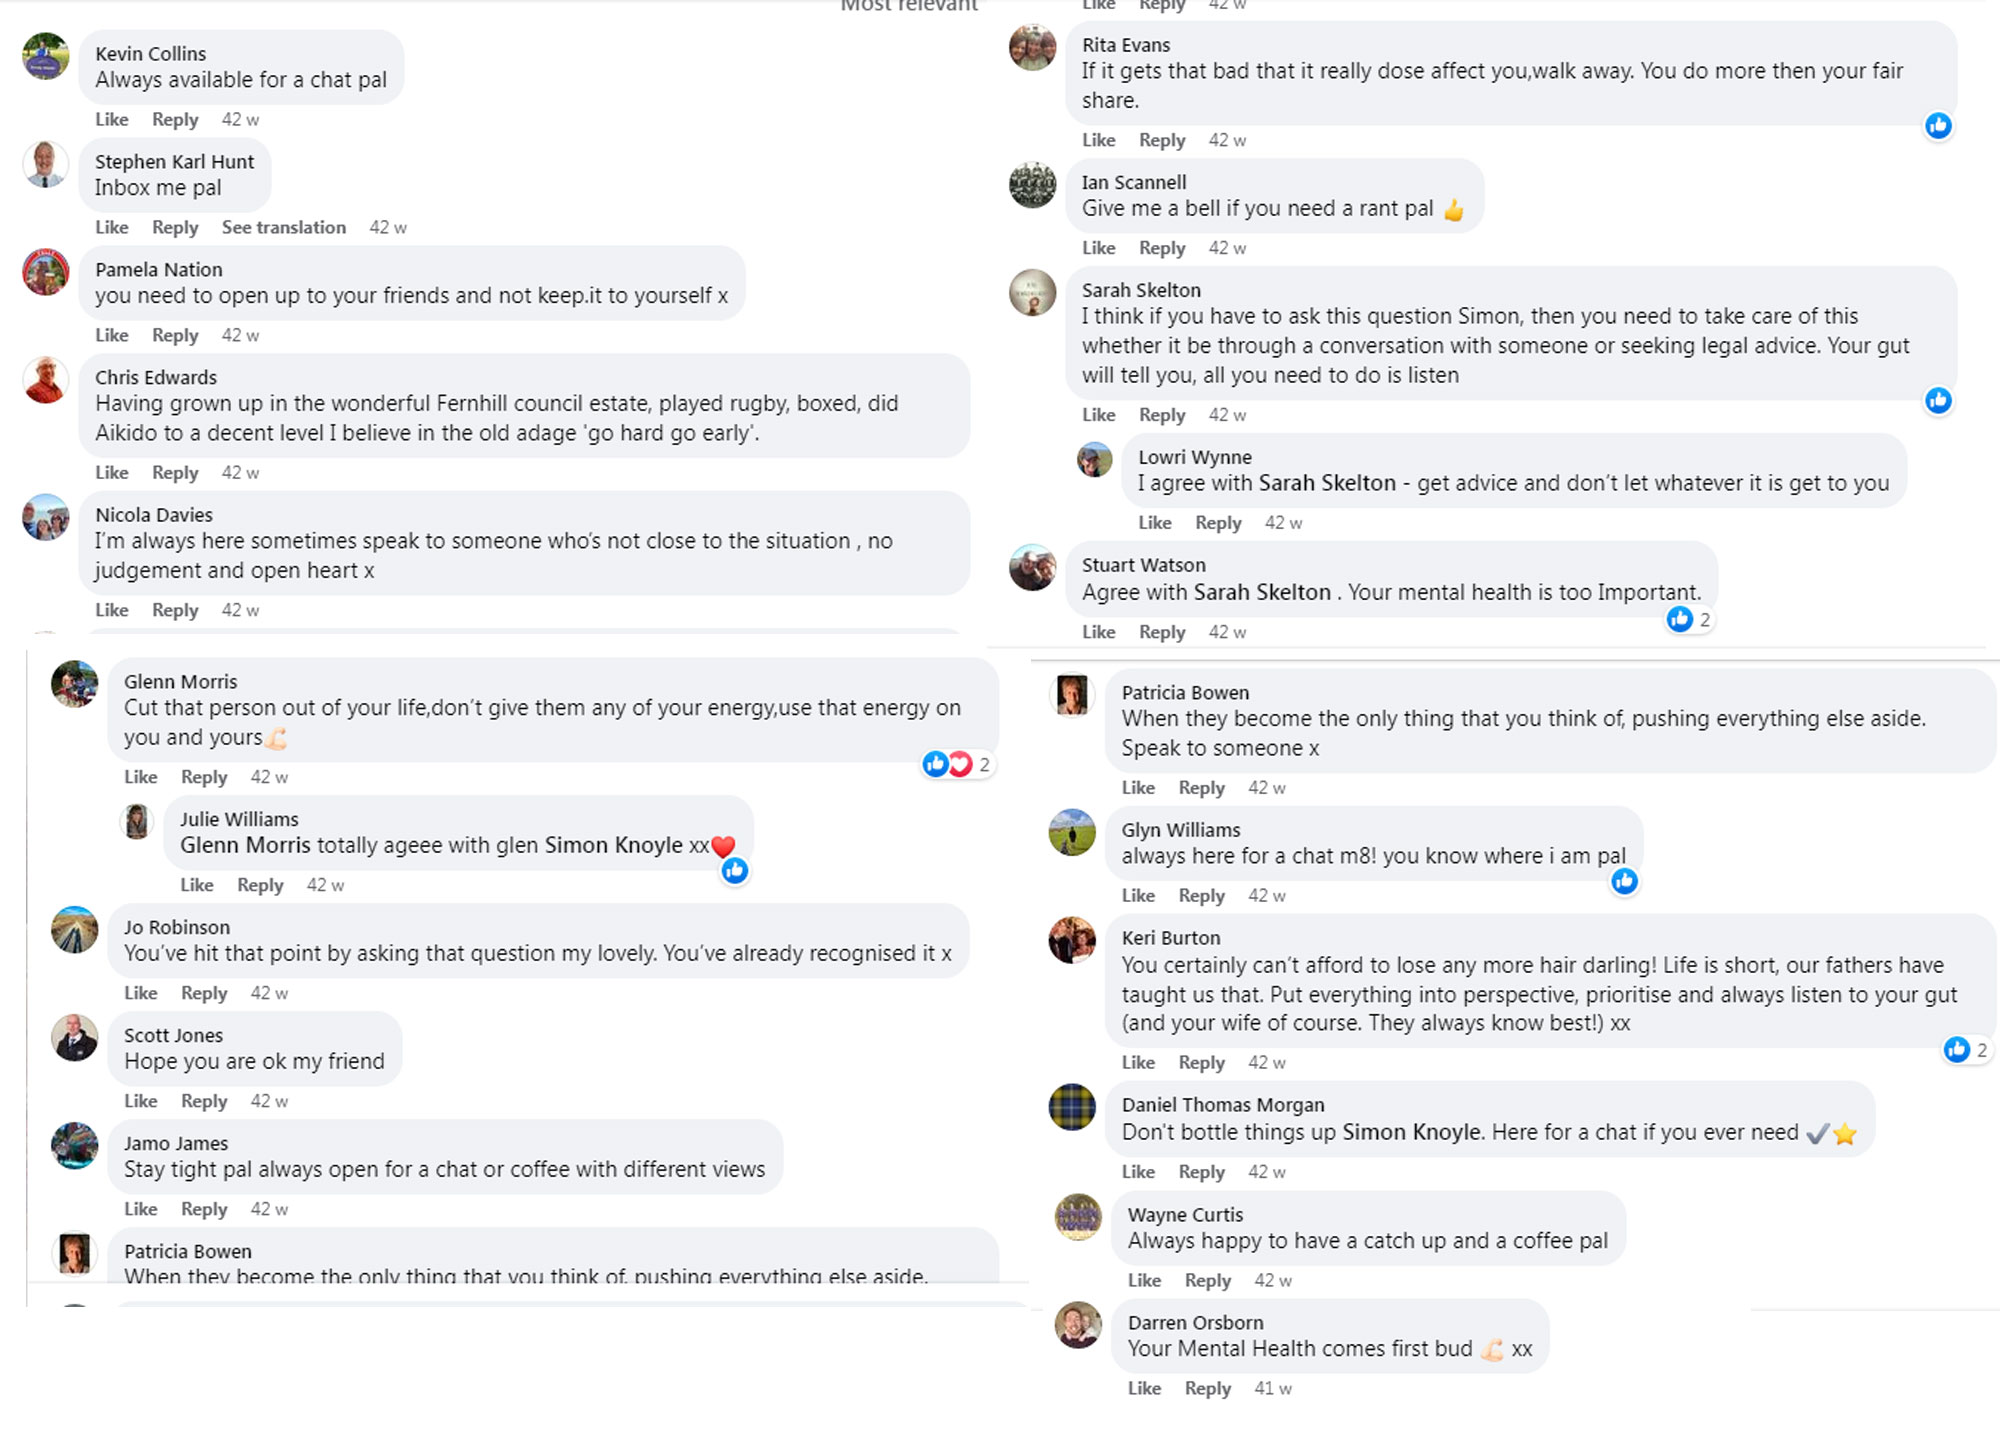Open Kevin Collins' profile picture
This screenshot has height=1430, width=2000.
tap(46, 56)
